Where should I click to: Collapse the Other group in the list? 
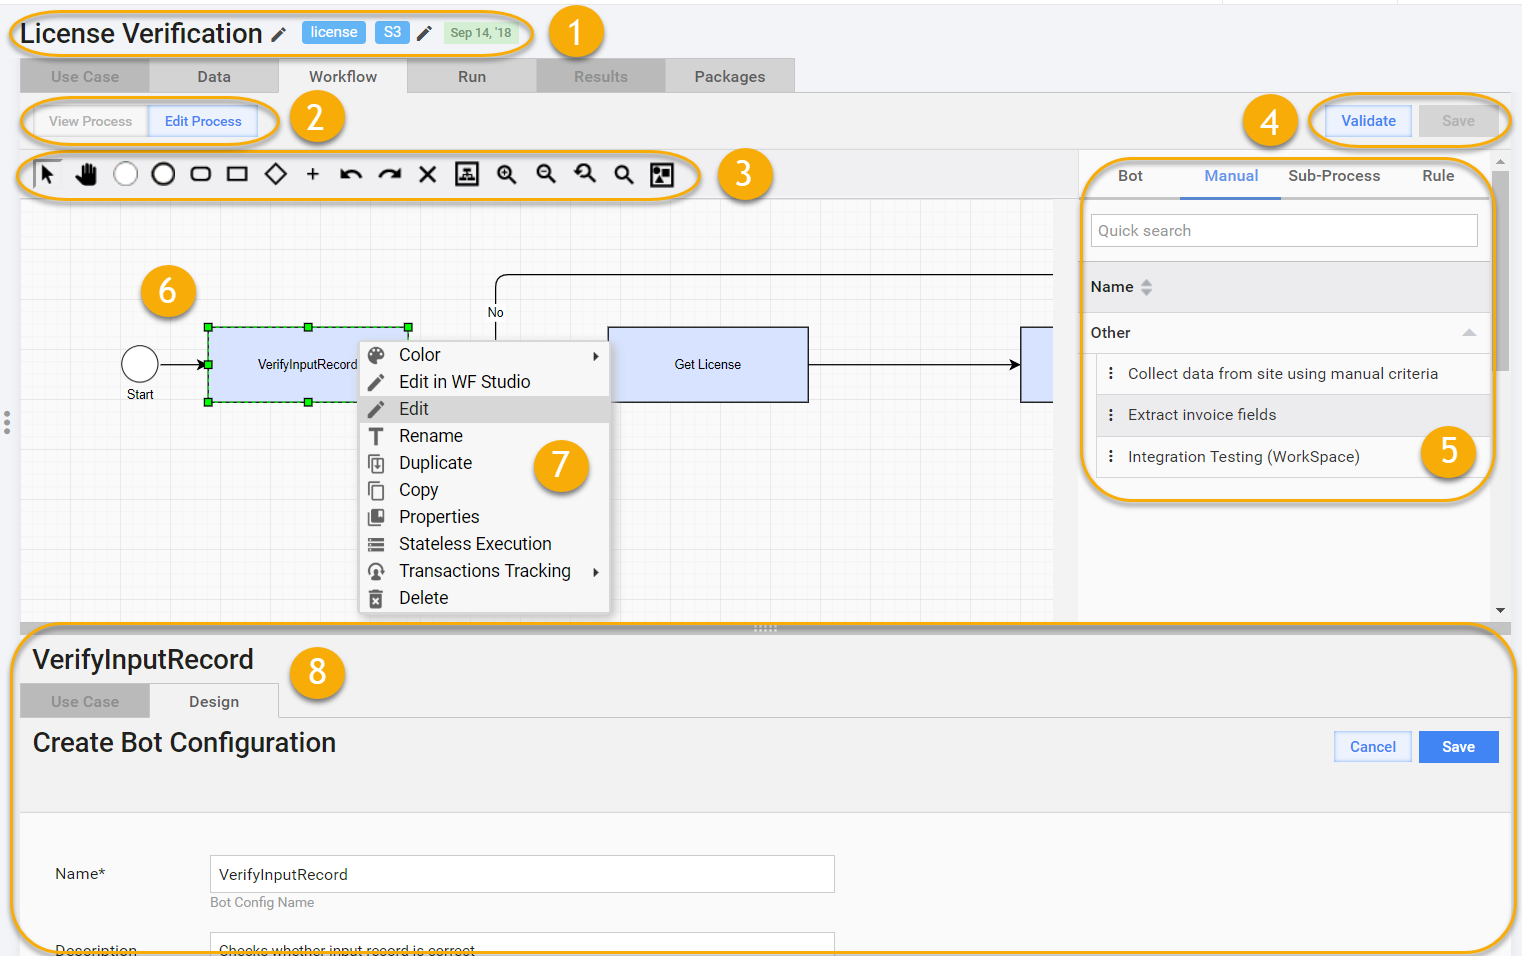tap(1469, 333)
